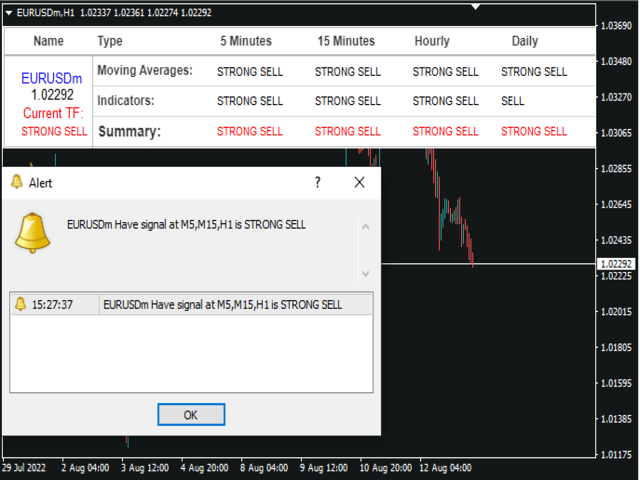Click the 1.02855 price axis label

coord(616,169)
